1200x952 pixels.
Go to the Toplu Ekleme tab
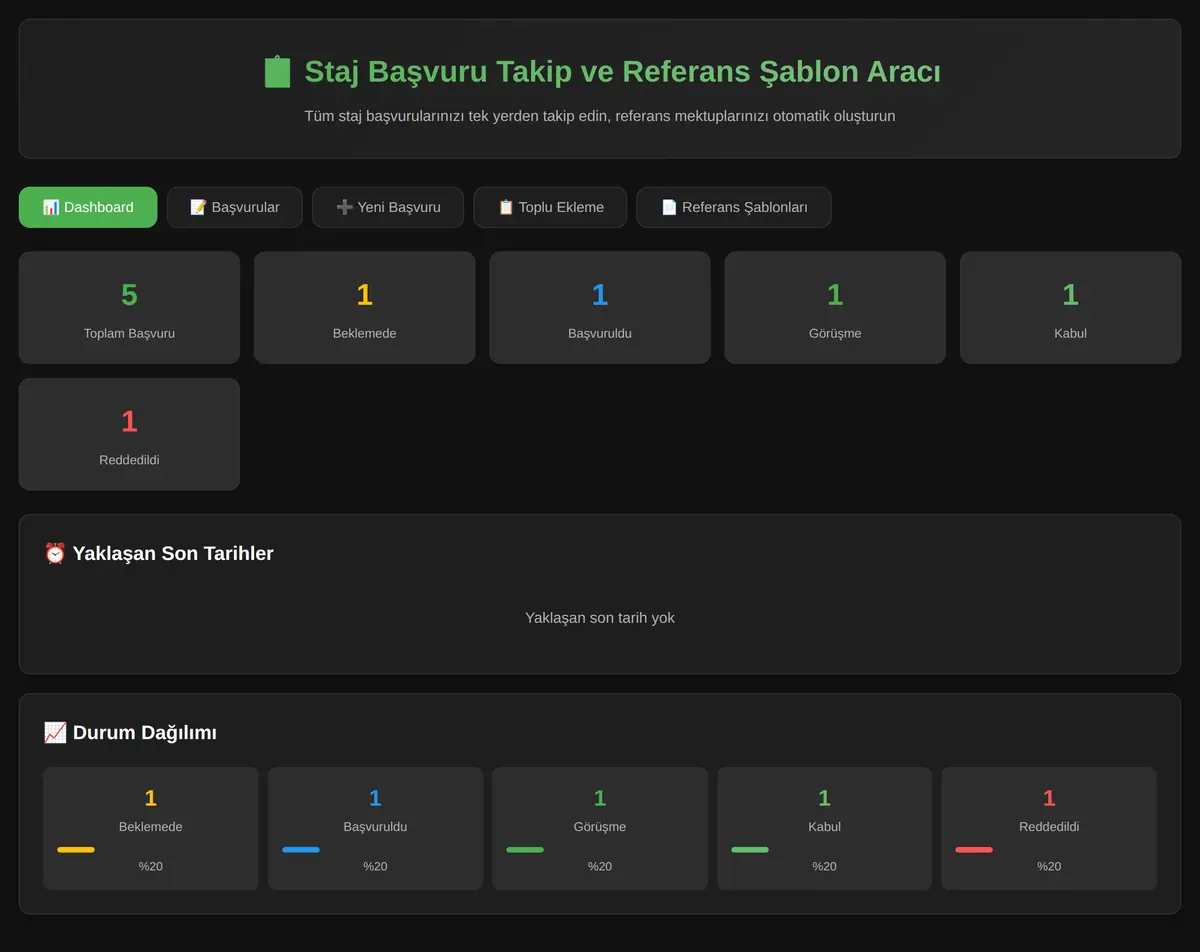coord(550,207)
